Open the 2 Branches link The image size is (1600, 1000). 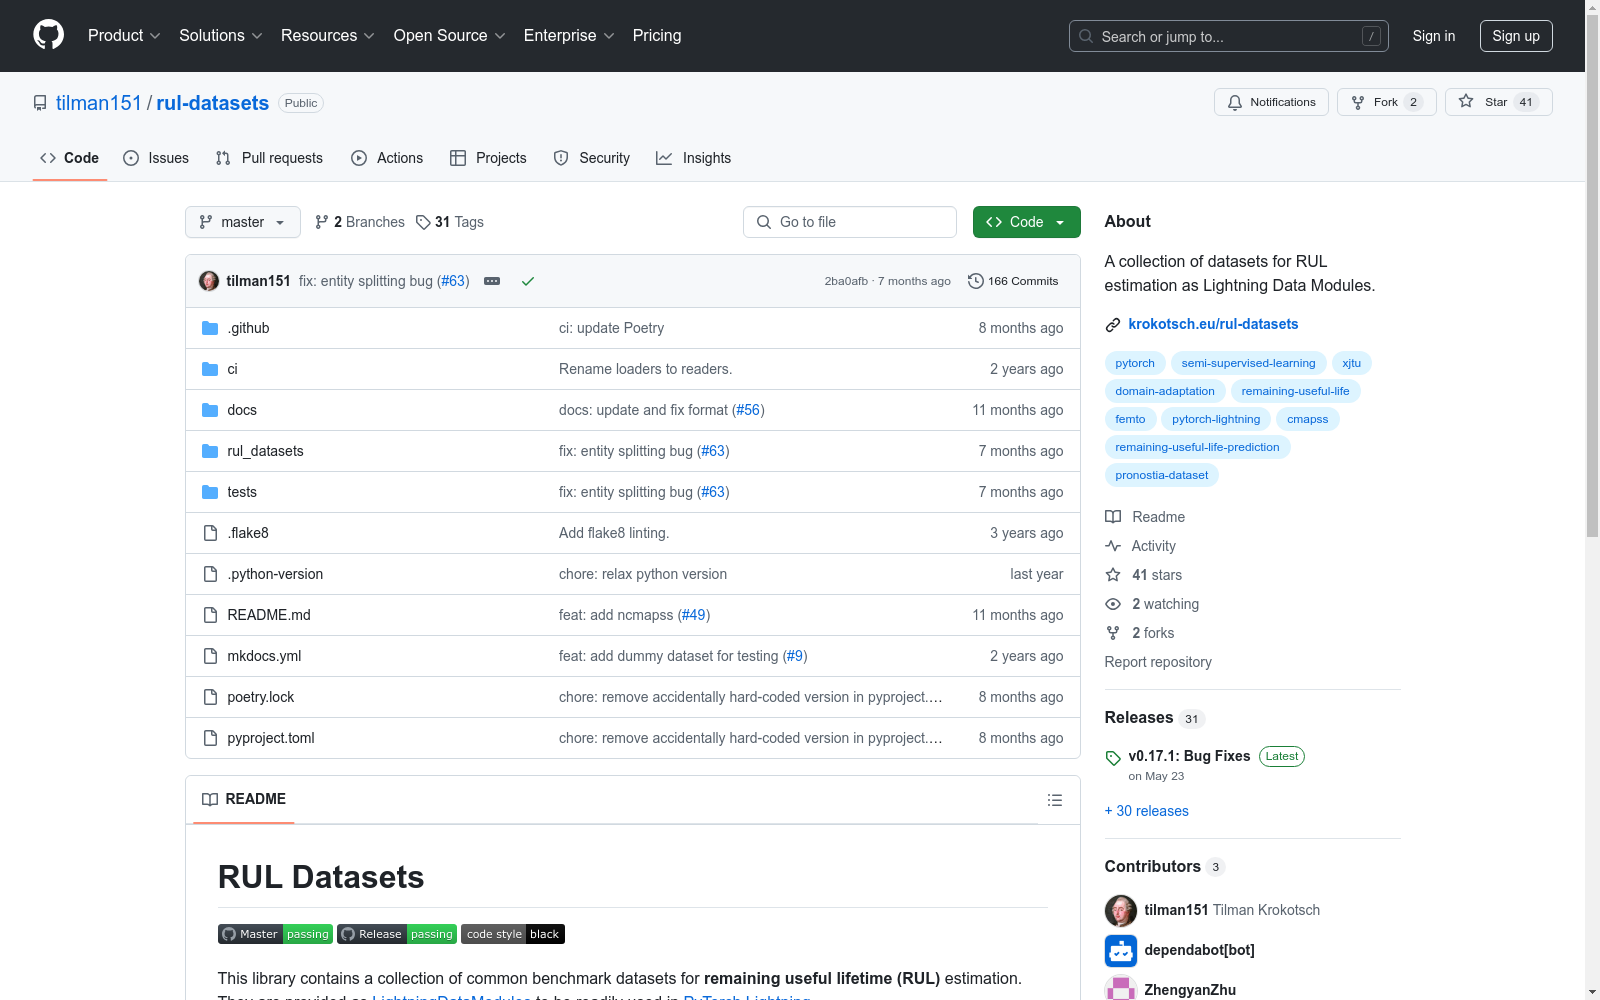(x=359, y=222)
